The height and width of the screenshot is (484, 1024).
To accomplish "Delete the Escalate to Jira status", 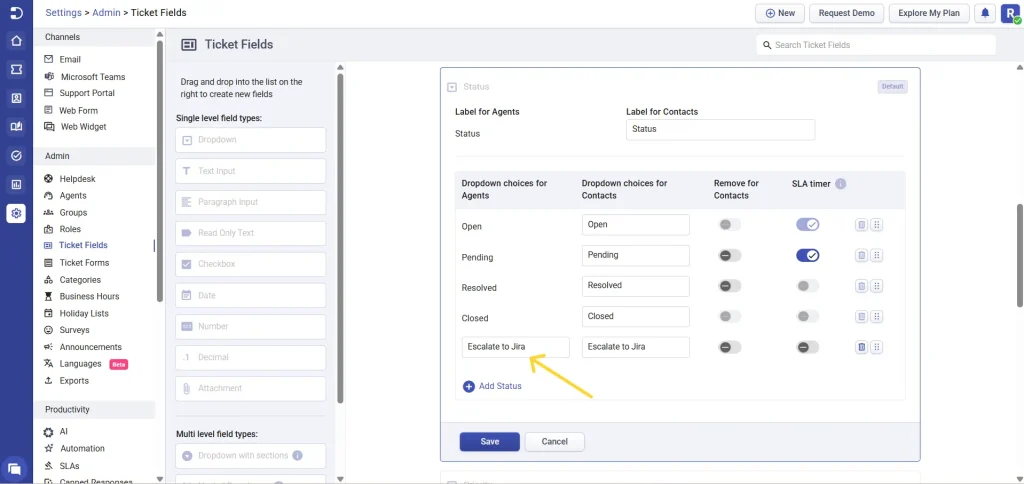I will [861, 347].
